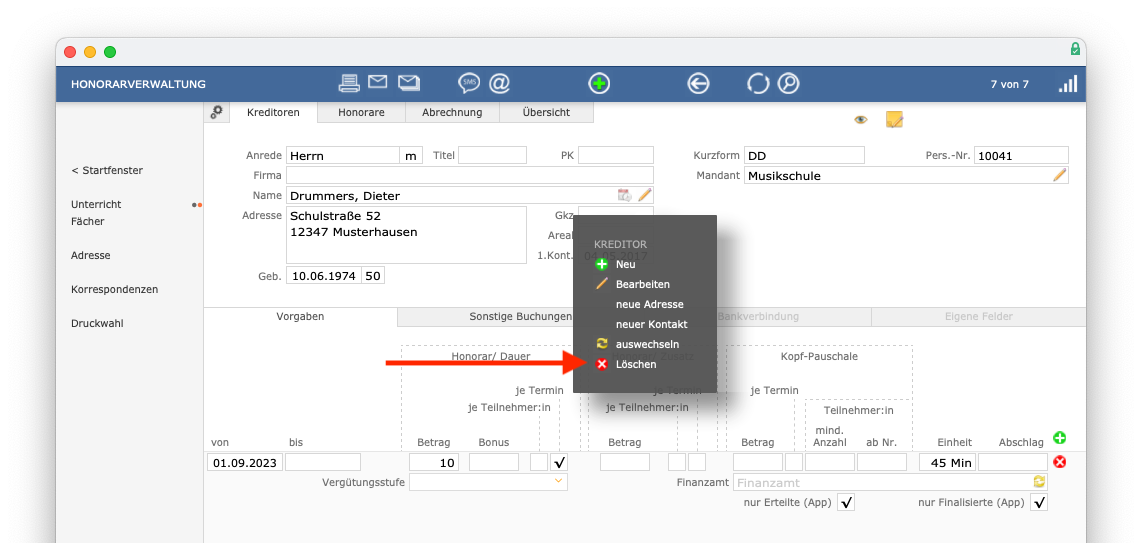The height and width of the screenshot is (543, 1142).
Task: Click the Anrede field showing 'Herrn'
Action: pos(342,155)
